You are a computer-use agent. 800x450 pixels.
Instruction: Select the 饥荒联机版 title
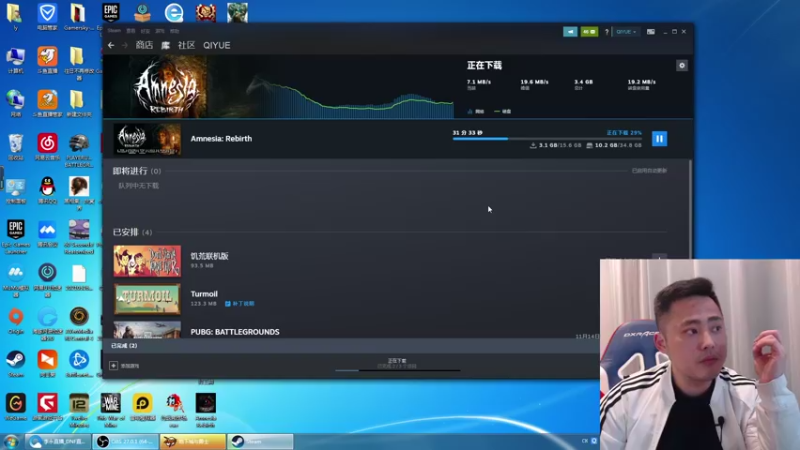210,256
